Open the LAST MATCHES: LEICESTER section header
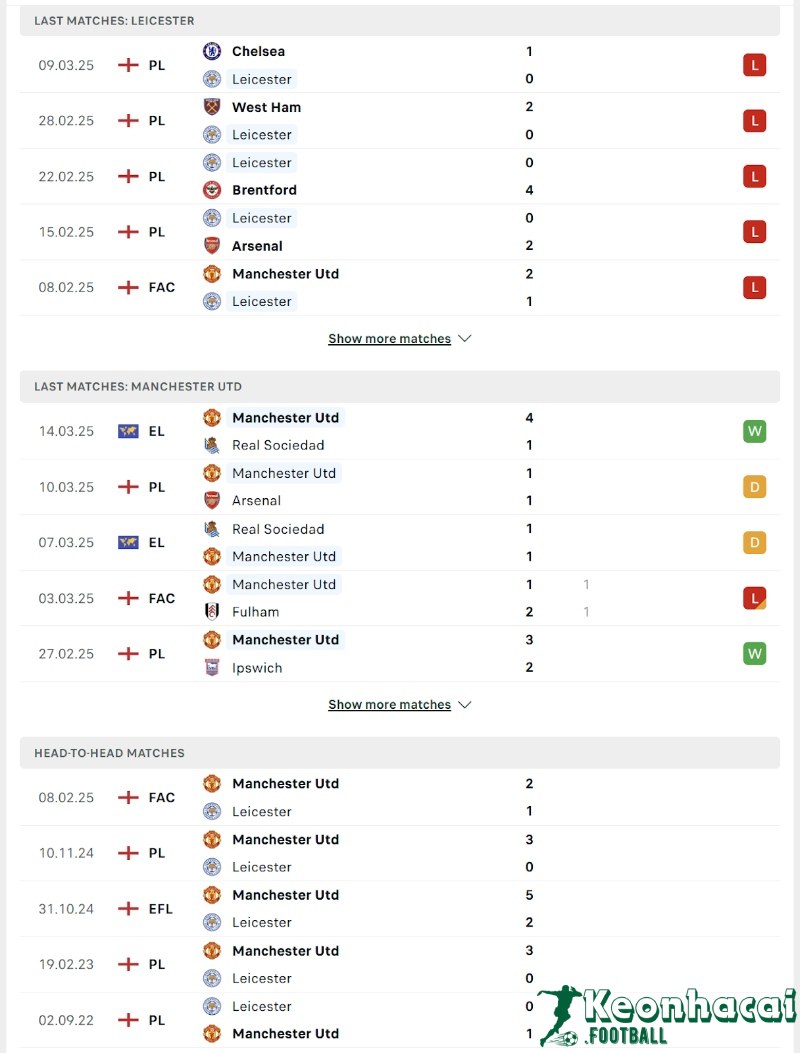The height and width of the screenshot is (1053, 800). point(113,20)
